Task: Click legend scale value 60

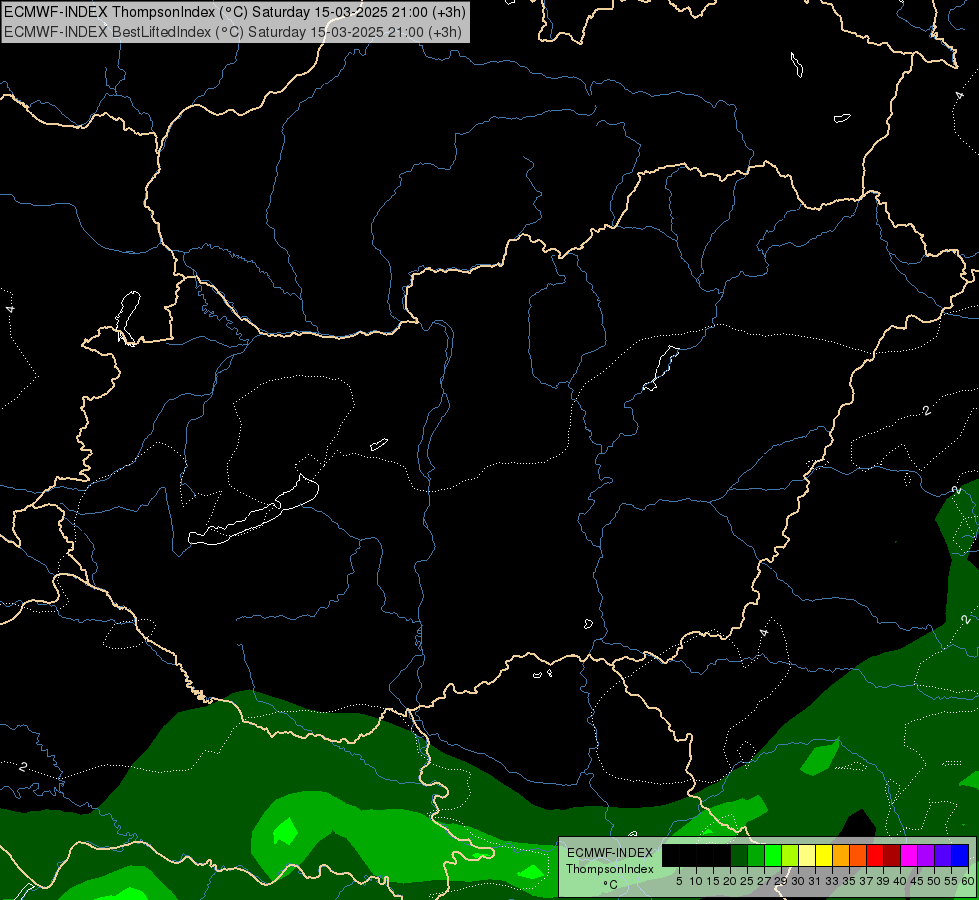Action: click(x=968, y=881)
